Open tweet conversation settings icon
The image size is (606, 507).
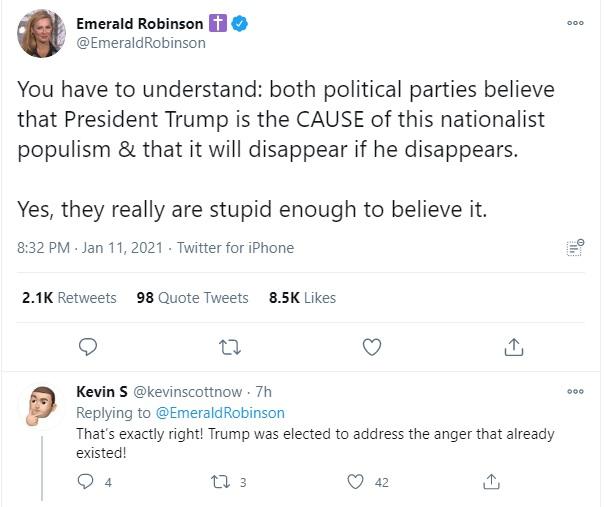tap(574, 248)
